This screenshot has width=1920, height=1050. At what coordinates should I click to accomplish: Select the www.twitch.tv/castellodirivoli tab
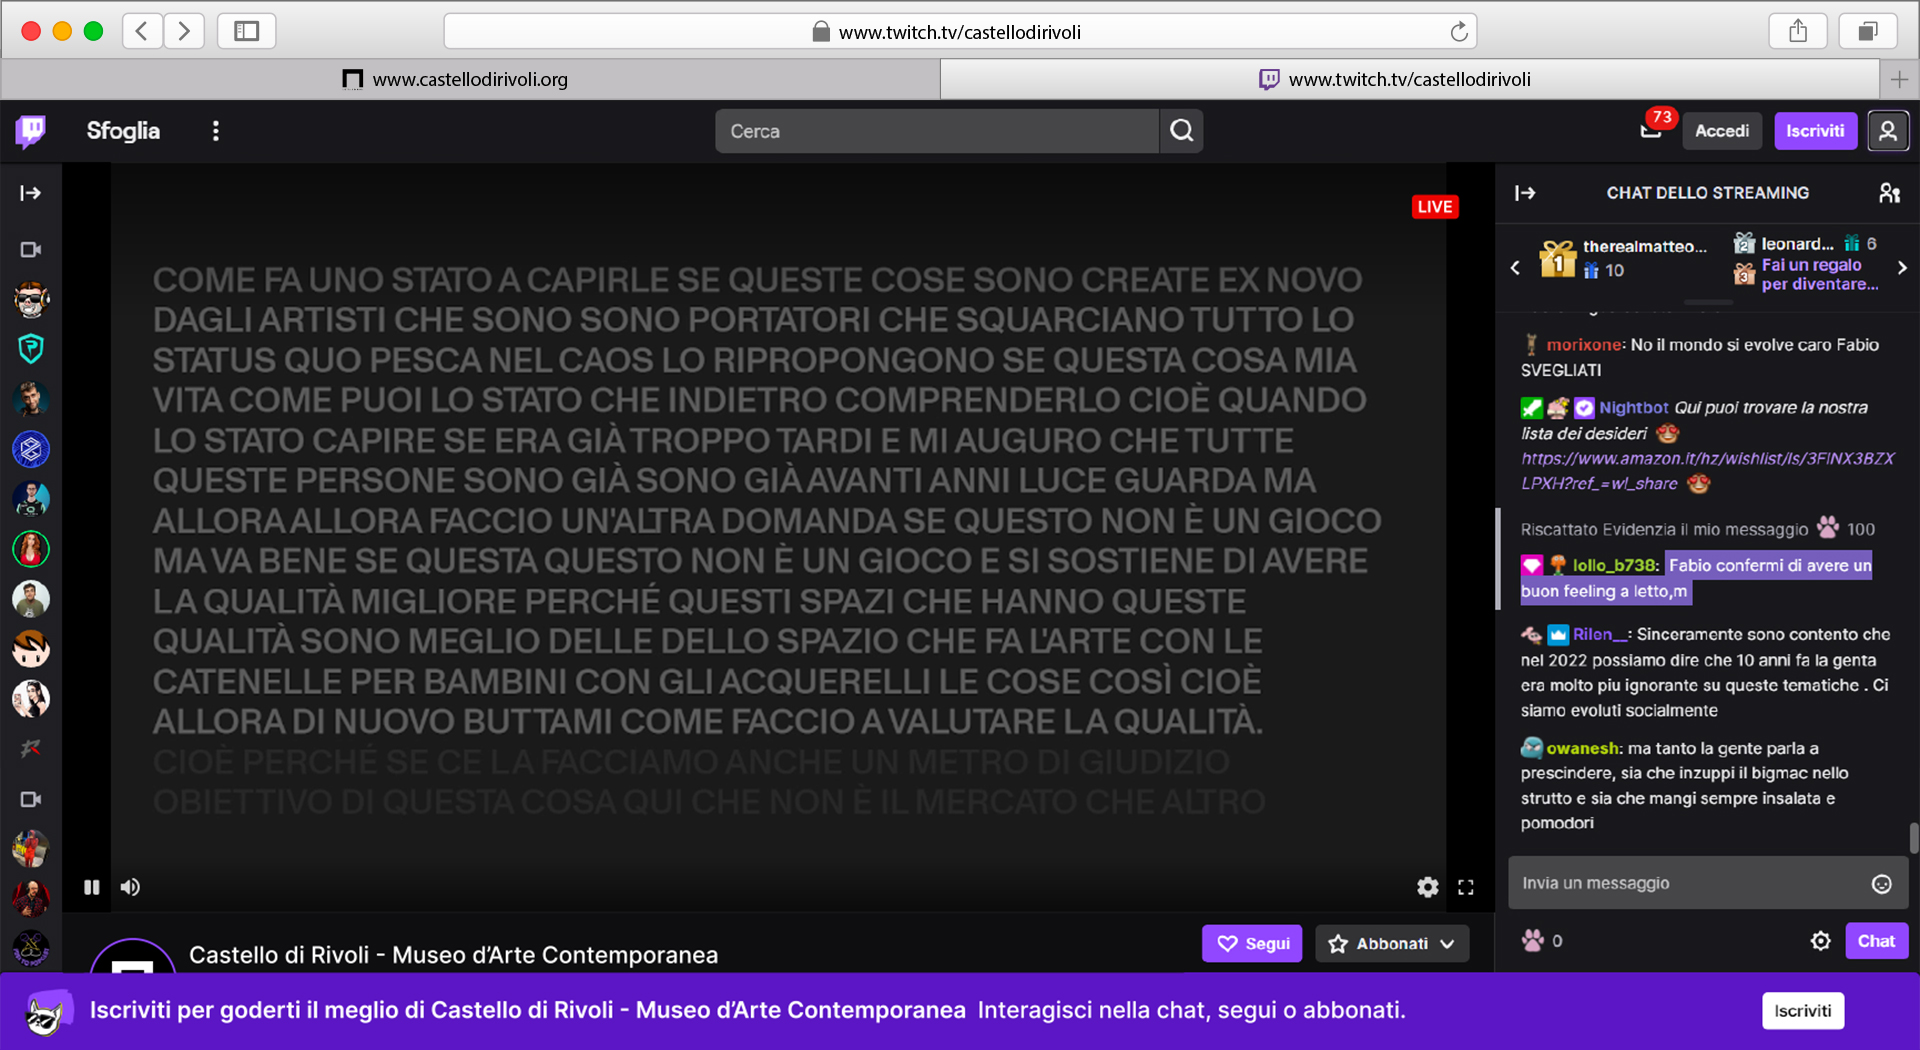1410,79
